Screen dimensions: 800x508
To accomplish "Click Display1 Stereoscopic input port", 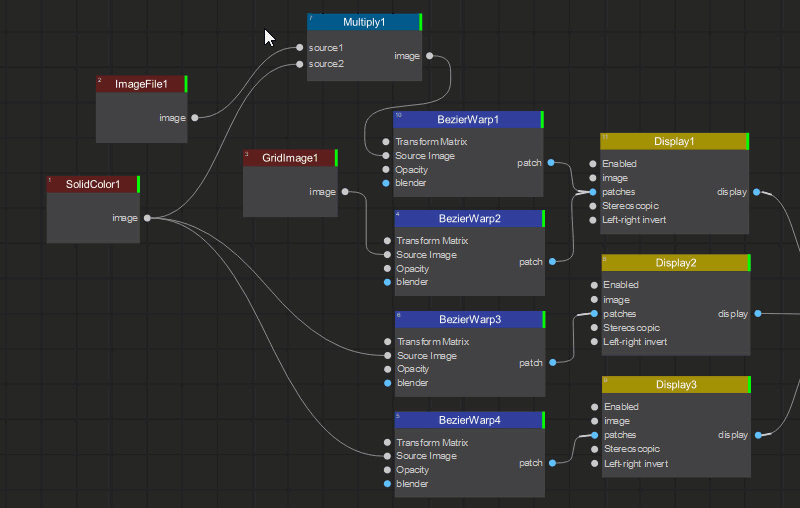I will point(592,206).
